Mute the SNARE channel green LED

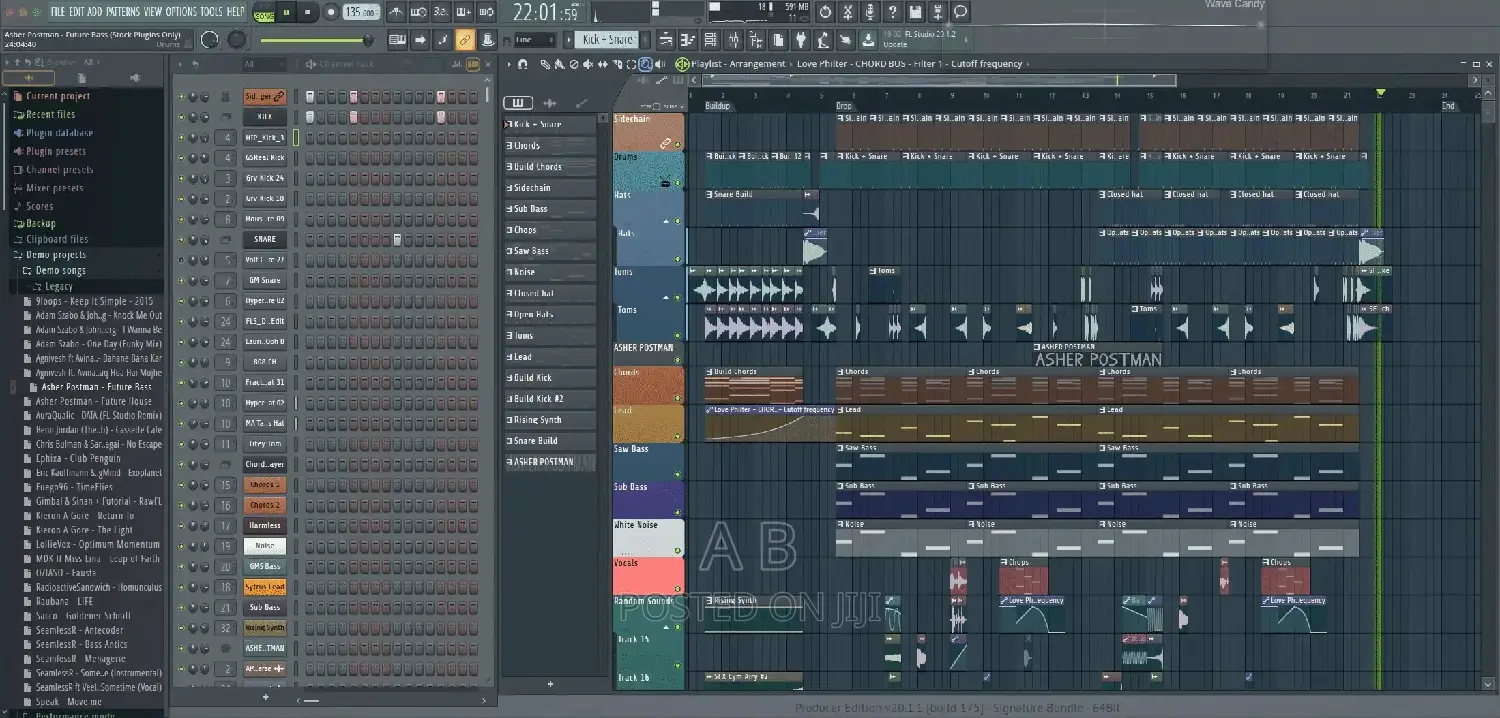[181, 240]
